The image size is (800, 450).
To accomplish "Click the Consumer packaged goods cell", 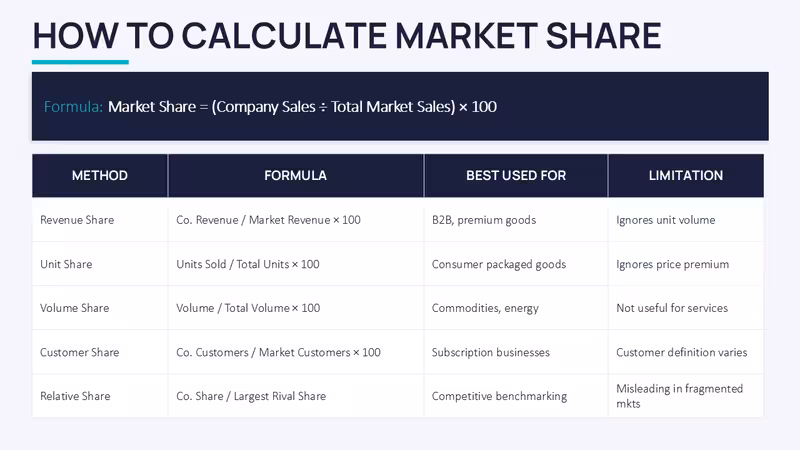I will tap(499, 264).
